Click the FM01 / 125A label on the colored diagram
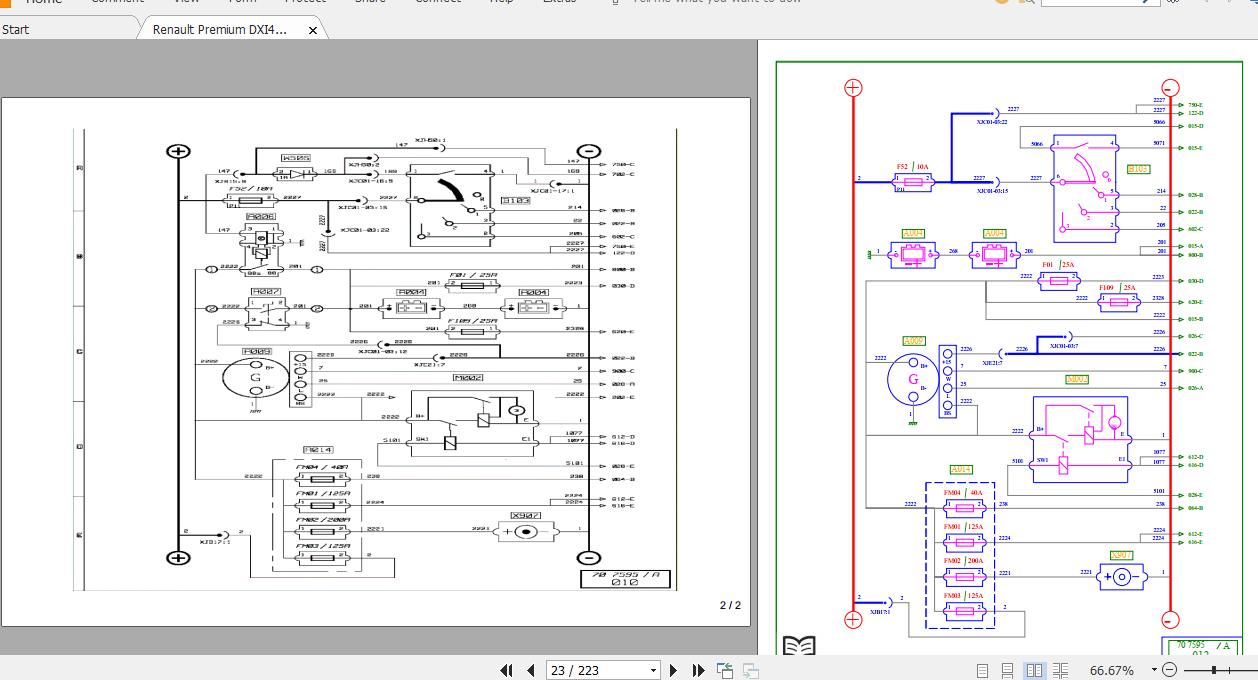This screenshot has width=1258, height=680. pyautogui.click(x=963, y=527)
